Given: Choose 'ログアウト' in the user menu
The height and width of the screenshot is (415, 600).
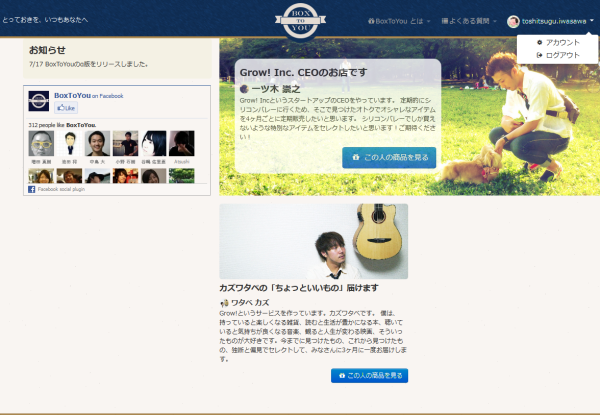Looking at the screenshot, I should tap(558, 55).
